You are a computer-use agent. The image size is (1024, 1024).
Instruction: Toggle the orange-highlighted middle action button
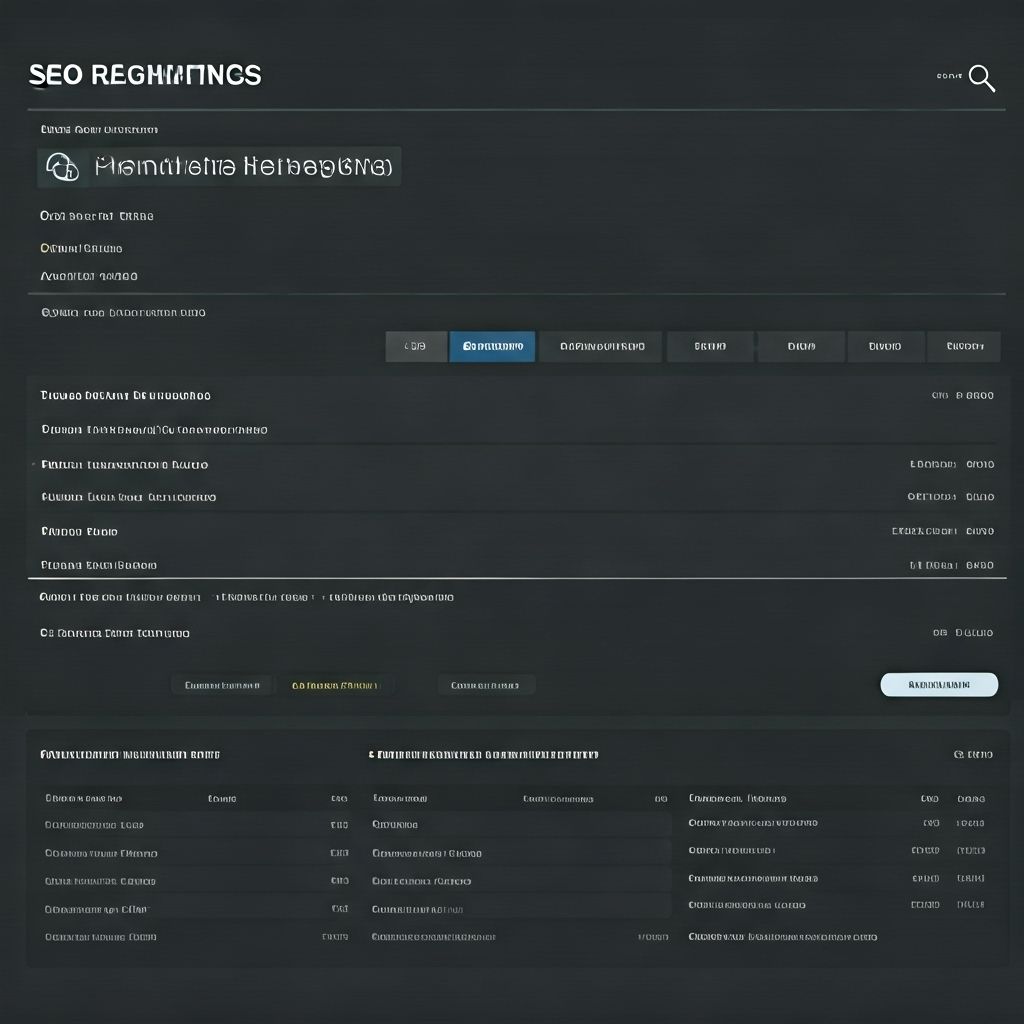tap(340, 684)
